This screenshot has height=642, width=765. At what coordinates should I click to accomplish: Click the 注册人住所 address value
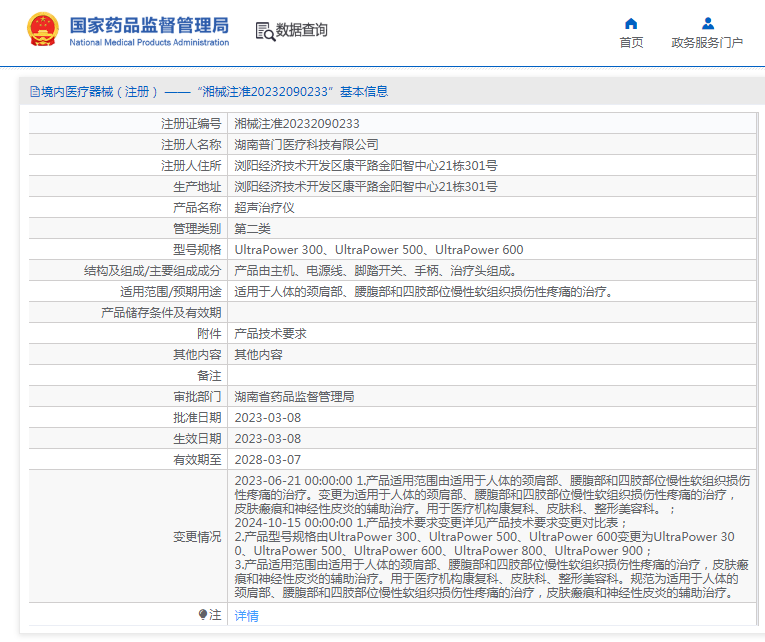tap(366, 166)
